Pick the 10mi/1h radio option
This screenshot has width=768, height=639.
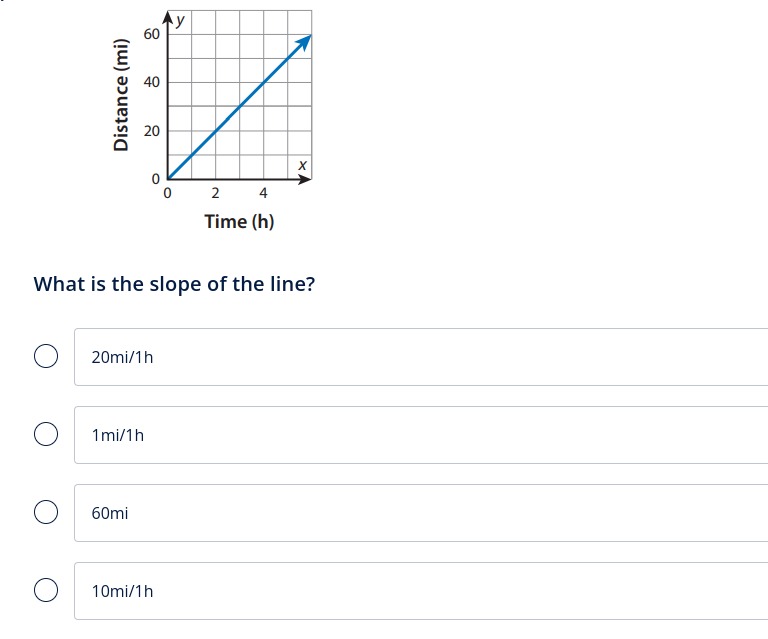tap(46, 590)
